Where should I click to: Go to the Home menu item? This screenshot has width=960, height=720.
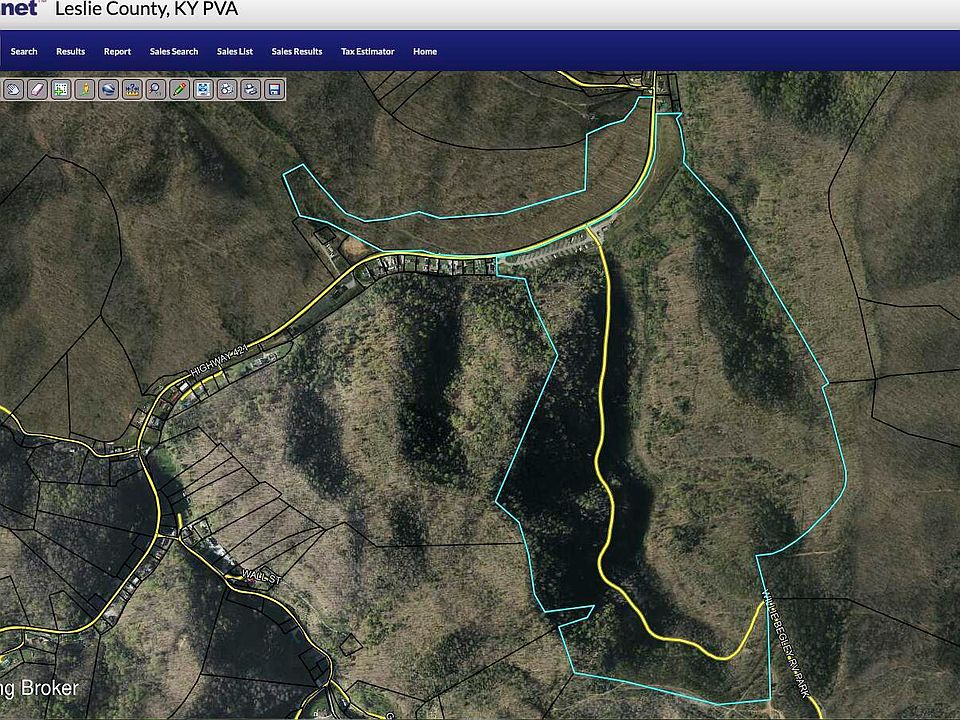pyautogui.click(x=424, y=51)
